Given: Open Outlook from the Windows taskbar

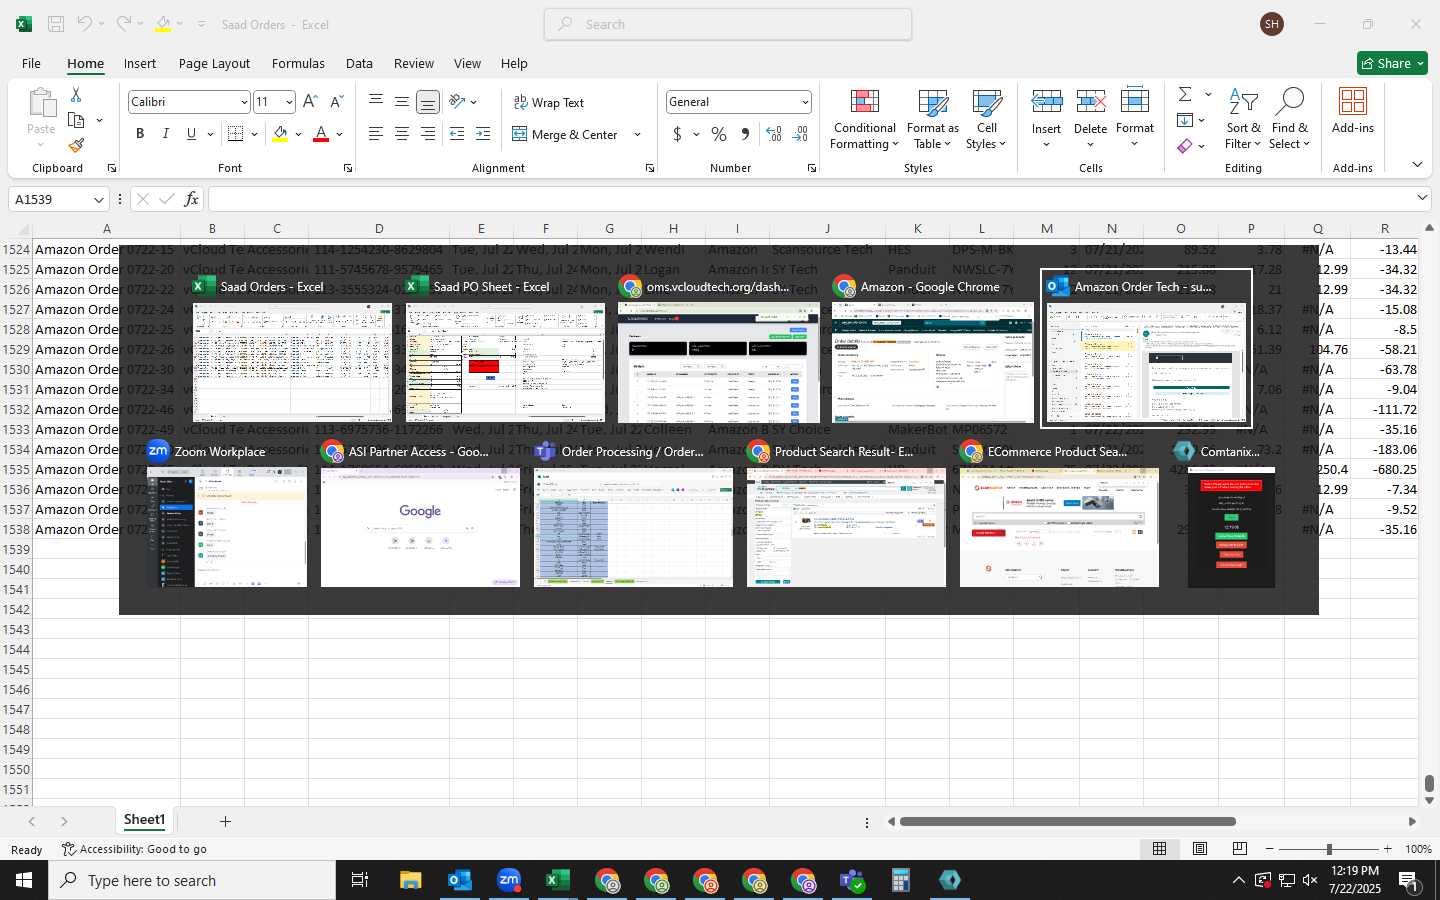Looking at the screenshot, I should (459, 880).
